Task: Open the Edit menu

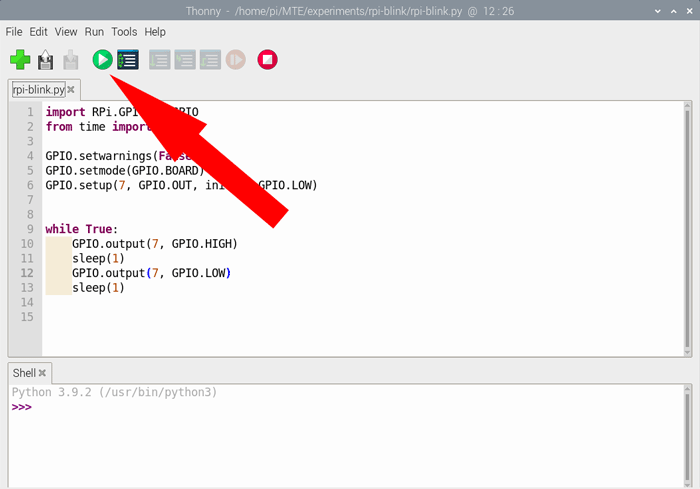Action: [38, 32]
